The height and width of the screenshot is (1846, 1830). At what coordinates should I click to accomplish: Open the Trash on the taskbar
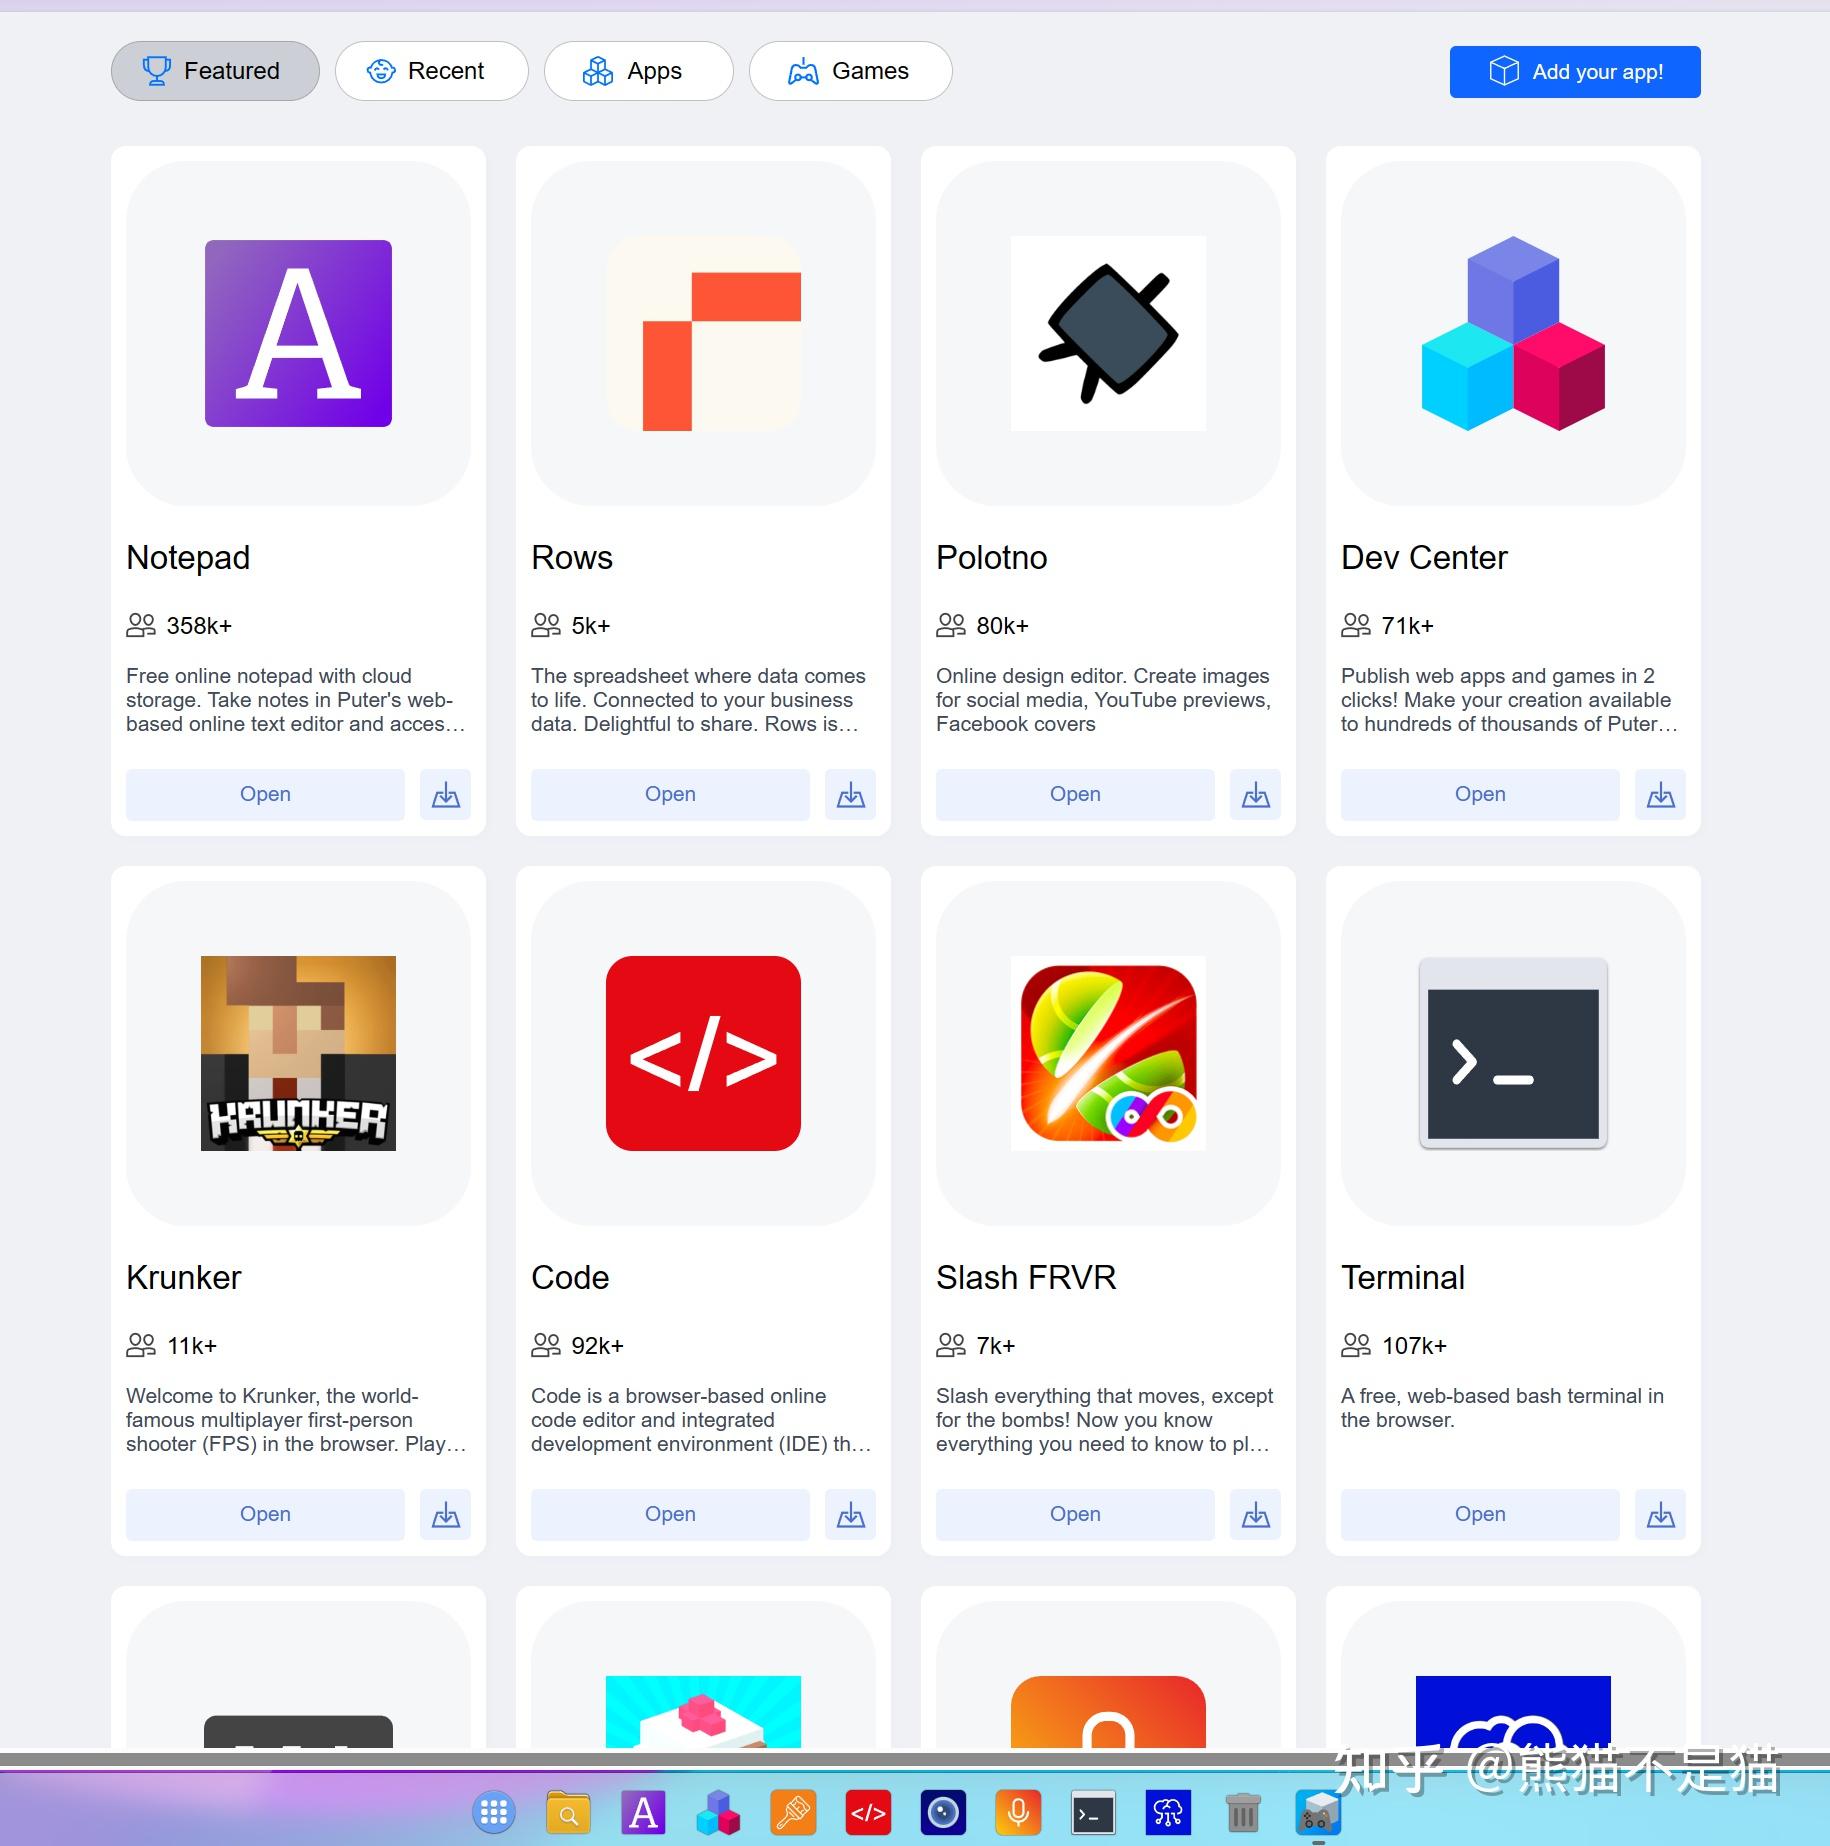click(1243, 1812)
